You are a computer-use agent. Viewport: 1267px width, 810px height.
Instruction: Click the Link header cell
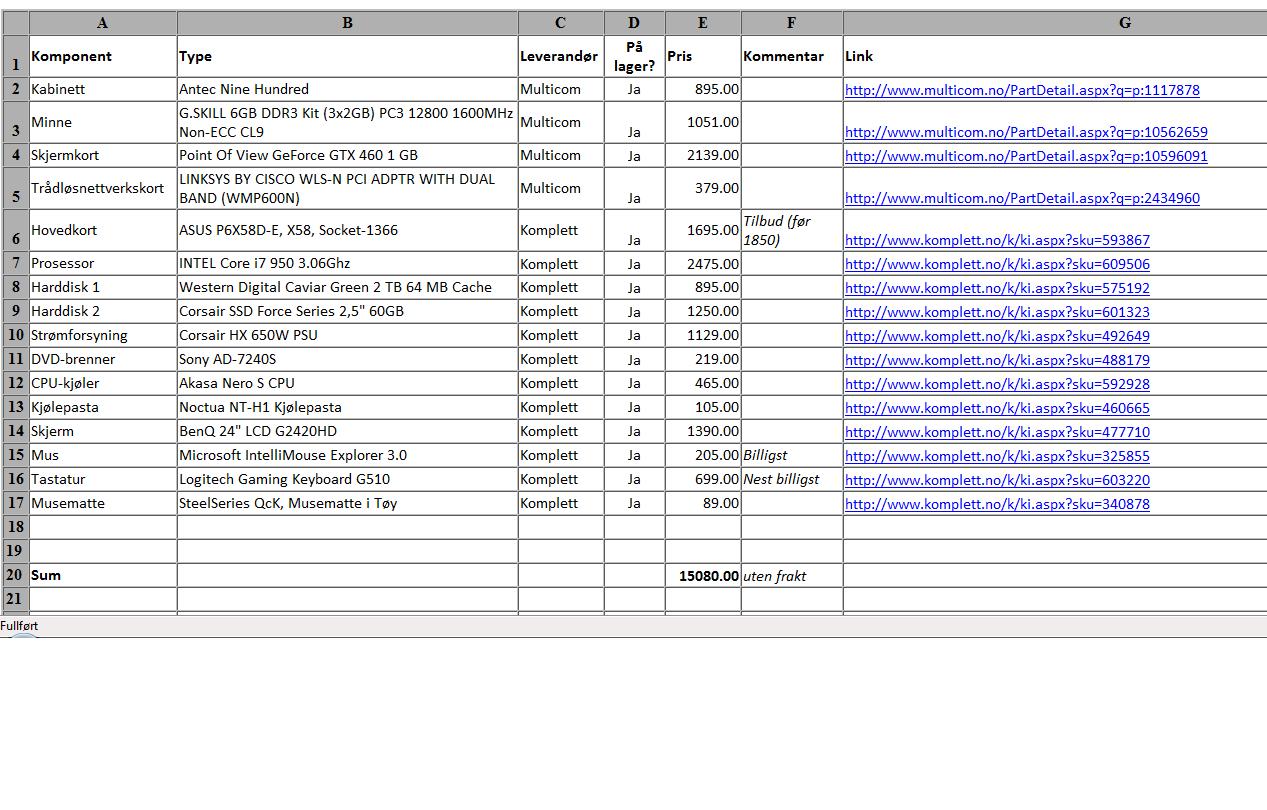click(x=1055, y=56)
